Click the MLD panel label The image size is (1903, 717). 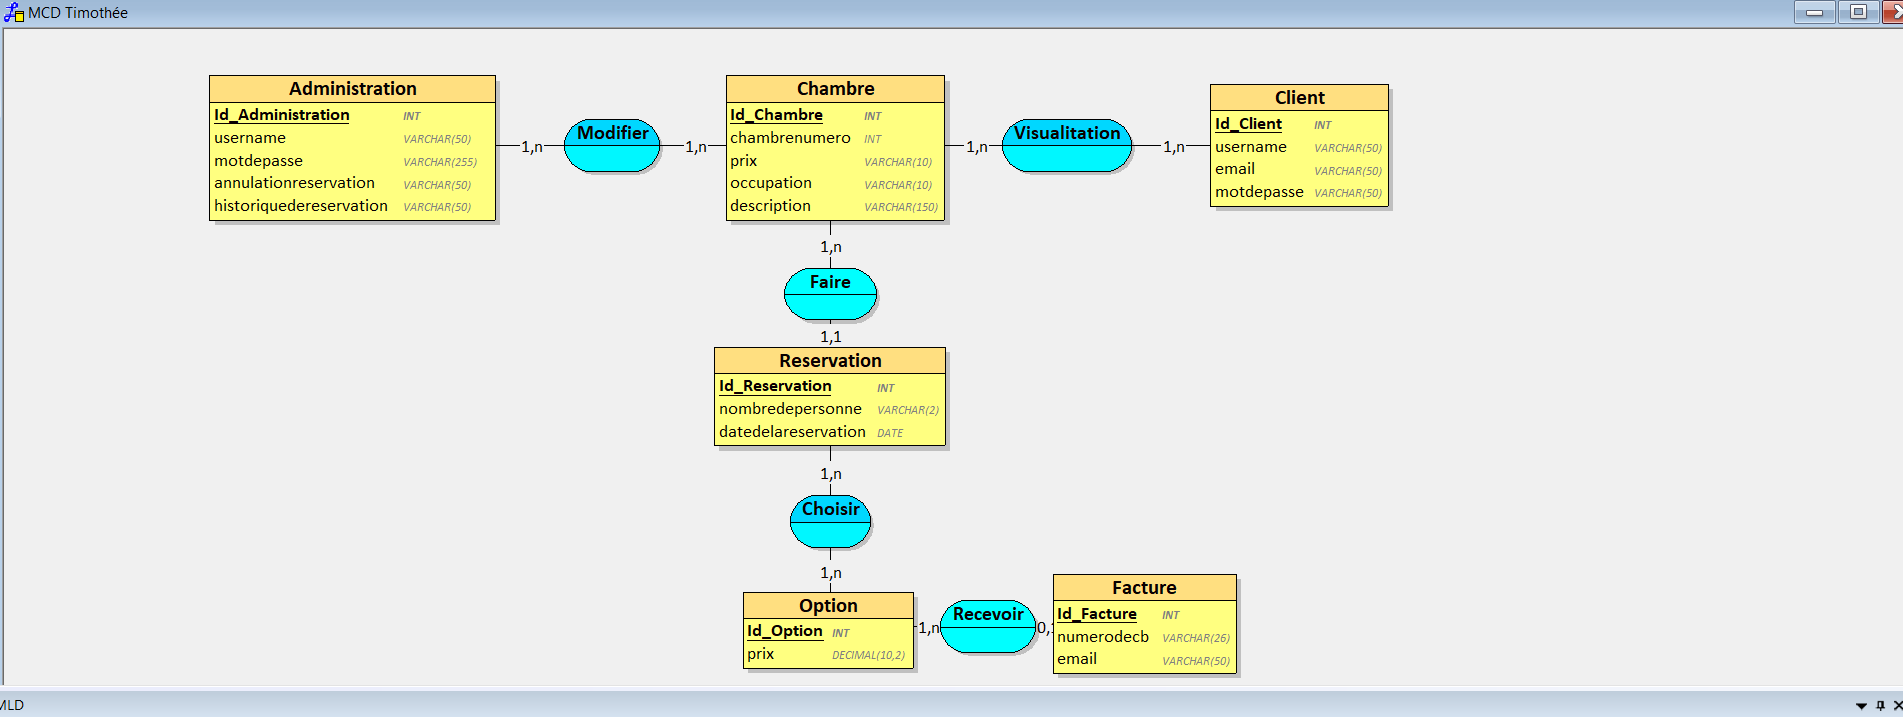pyautogui.click(x=12, y=705)
